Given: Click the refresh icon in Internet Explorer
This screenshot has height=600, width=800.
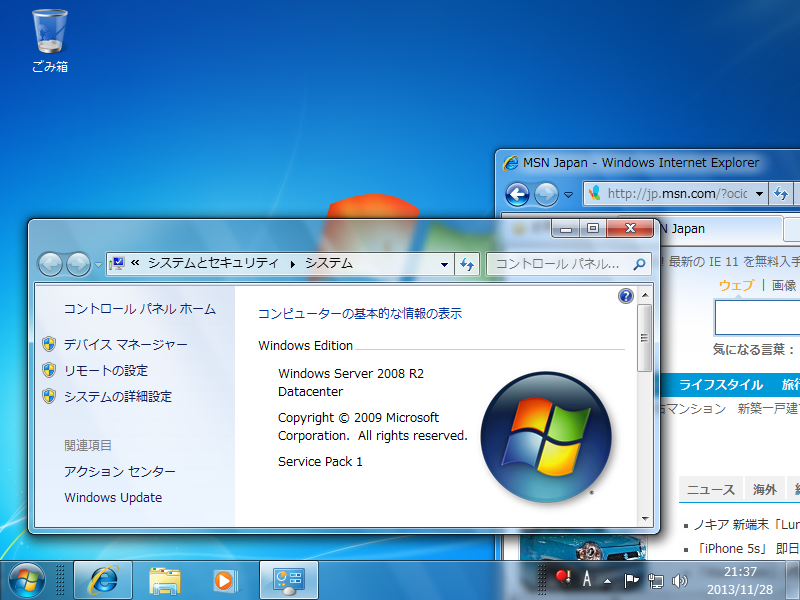Looking at the screenshot, I should coord(781,194).
